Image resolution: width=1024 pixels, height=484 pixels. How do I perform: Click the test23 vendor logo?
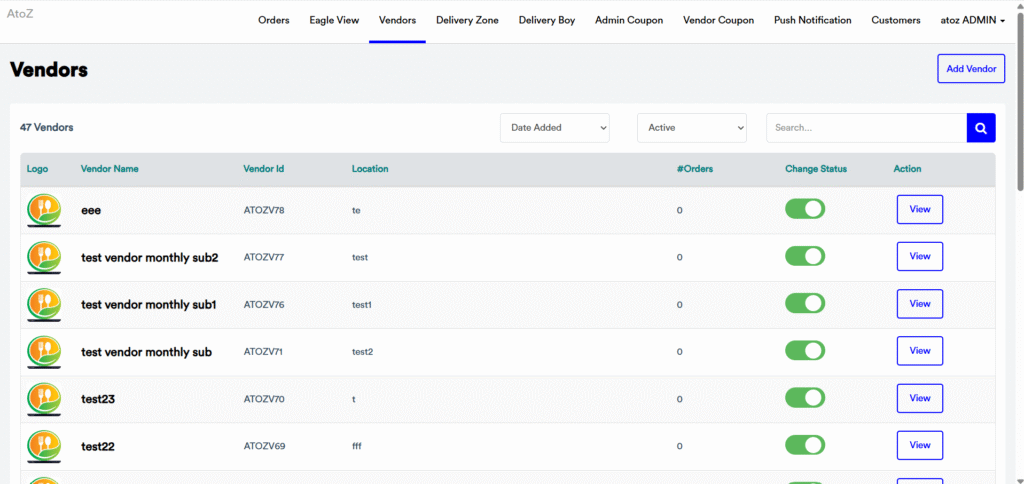[44, 399]
